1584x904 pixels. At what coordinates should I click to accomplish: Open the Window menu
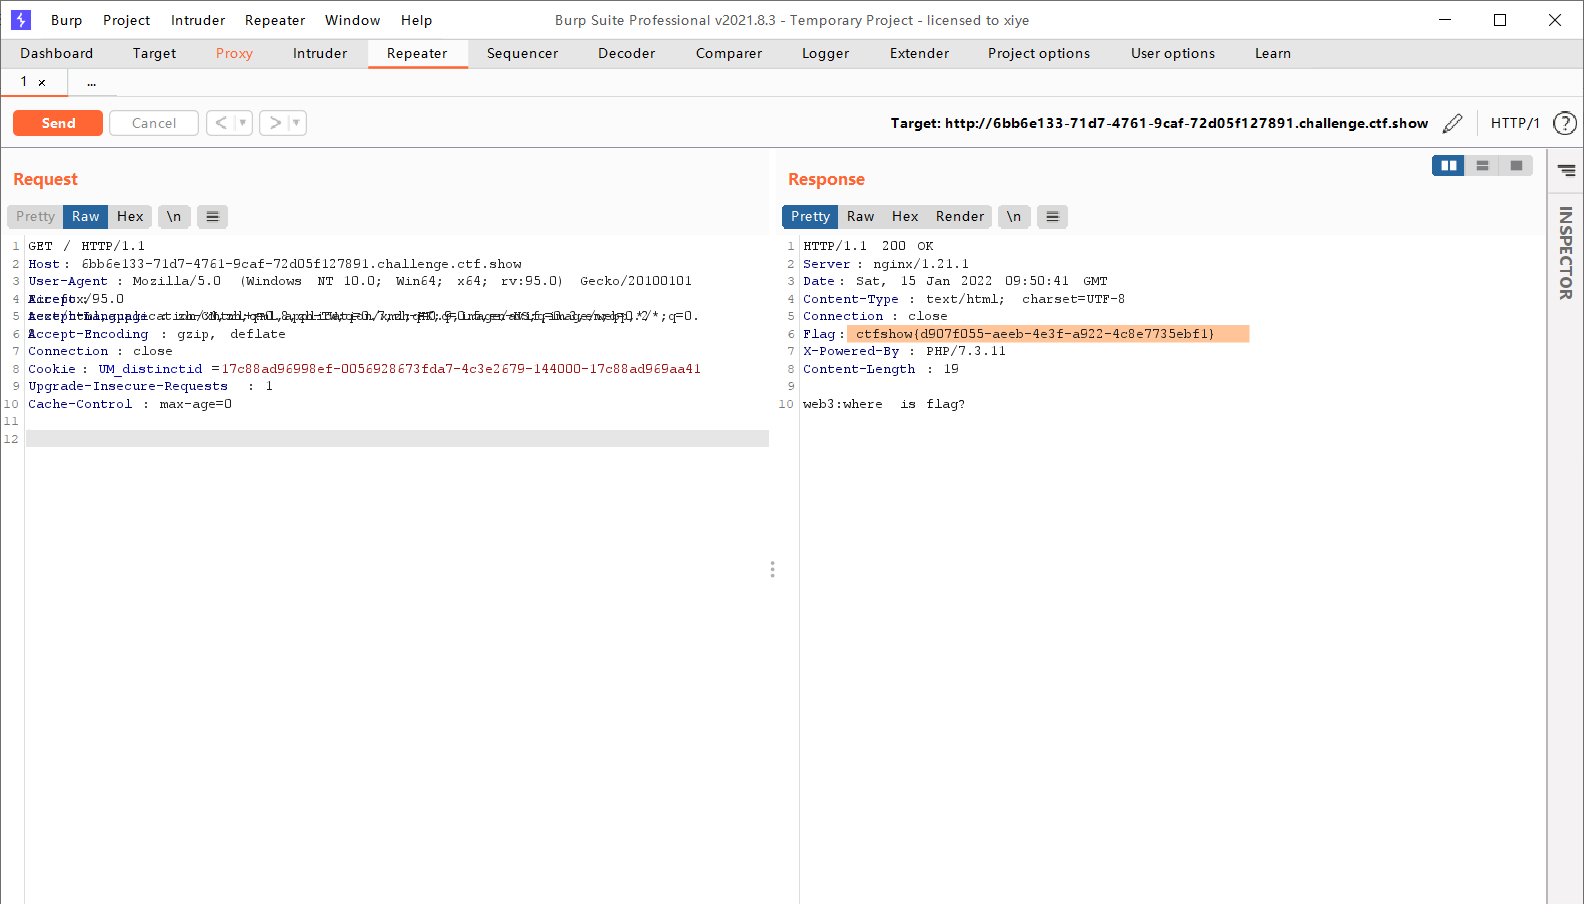(352, 20)
